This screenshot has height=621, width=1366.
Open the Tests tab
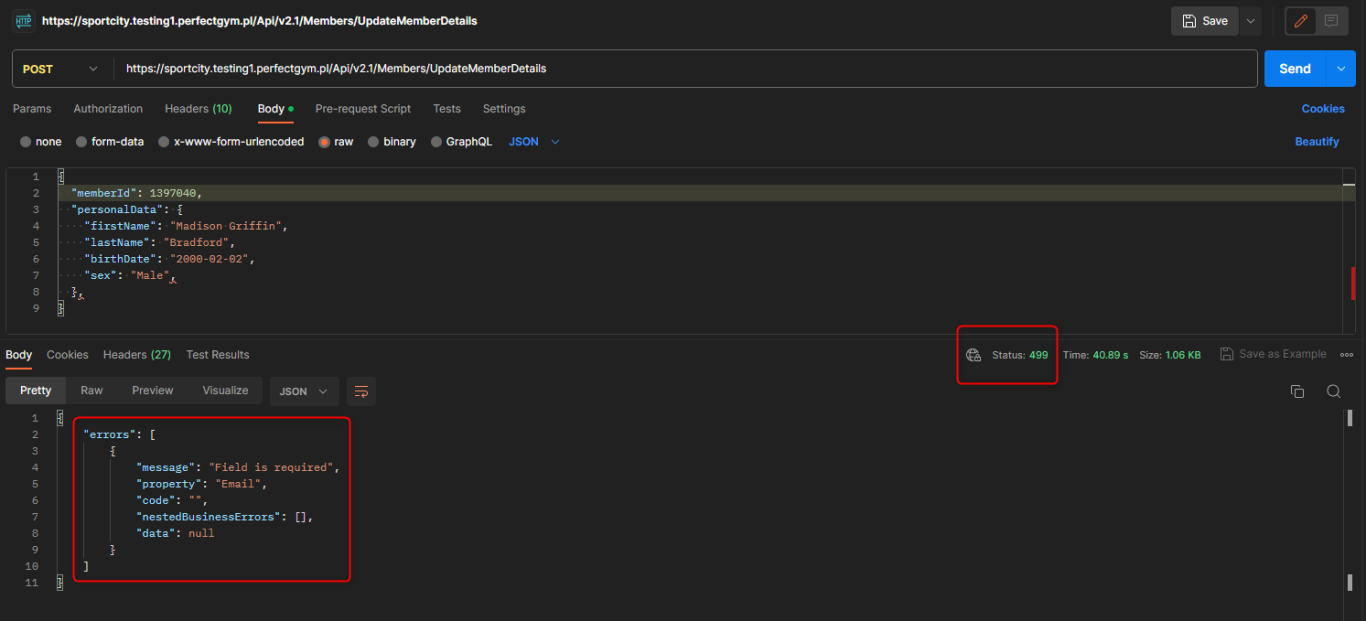(447, 109)
